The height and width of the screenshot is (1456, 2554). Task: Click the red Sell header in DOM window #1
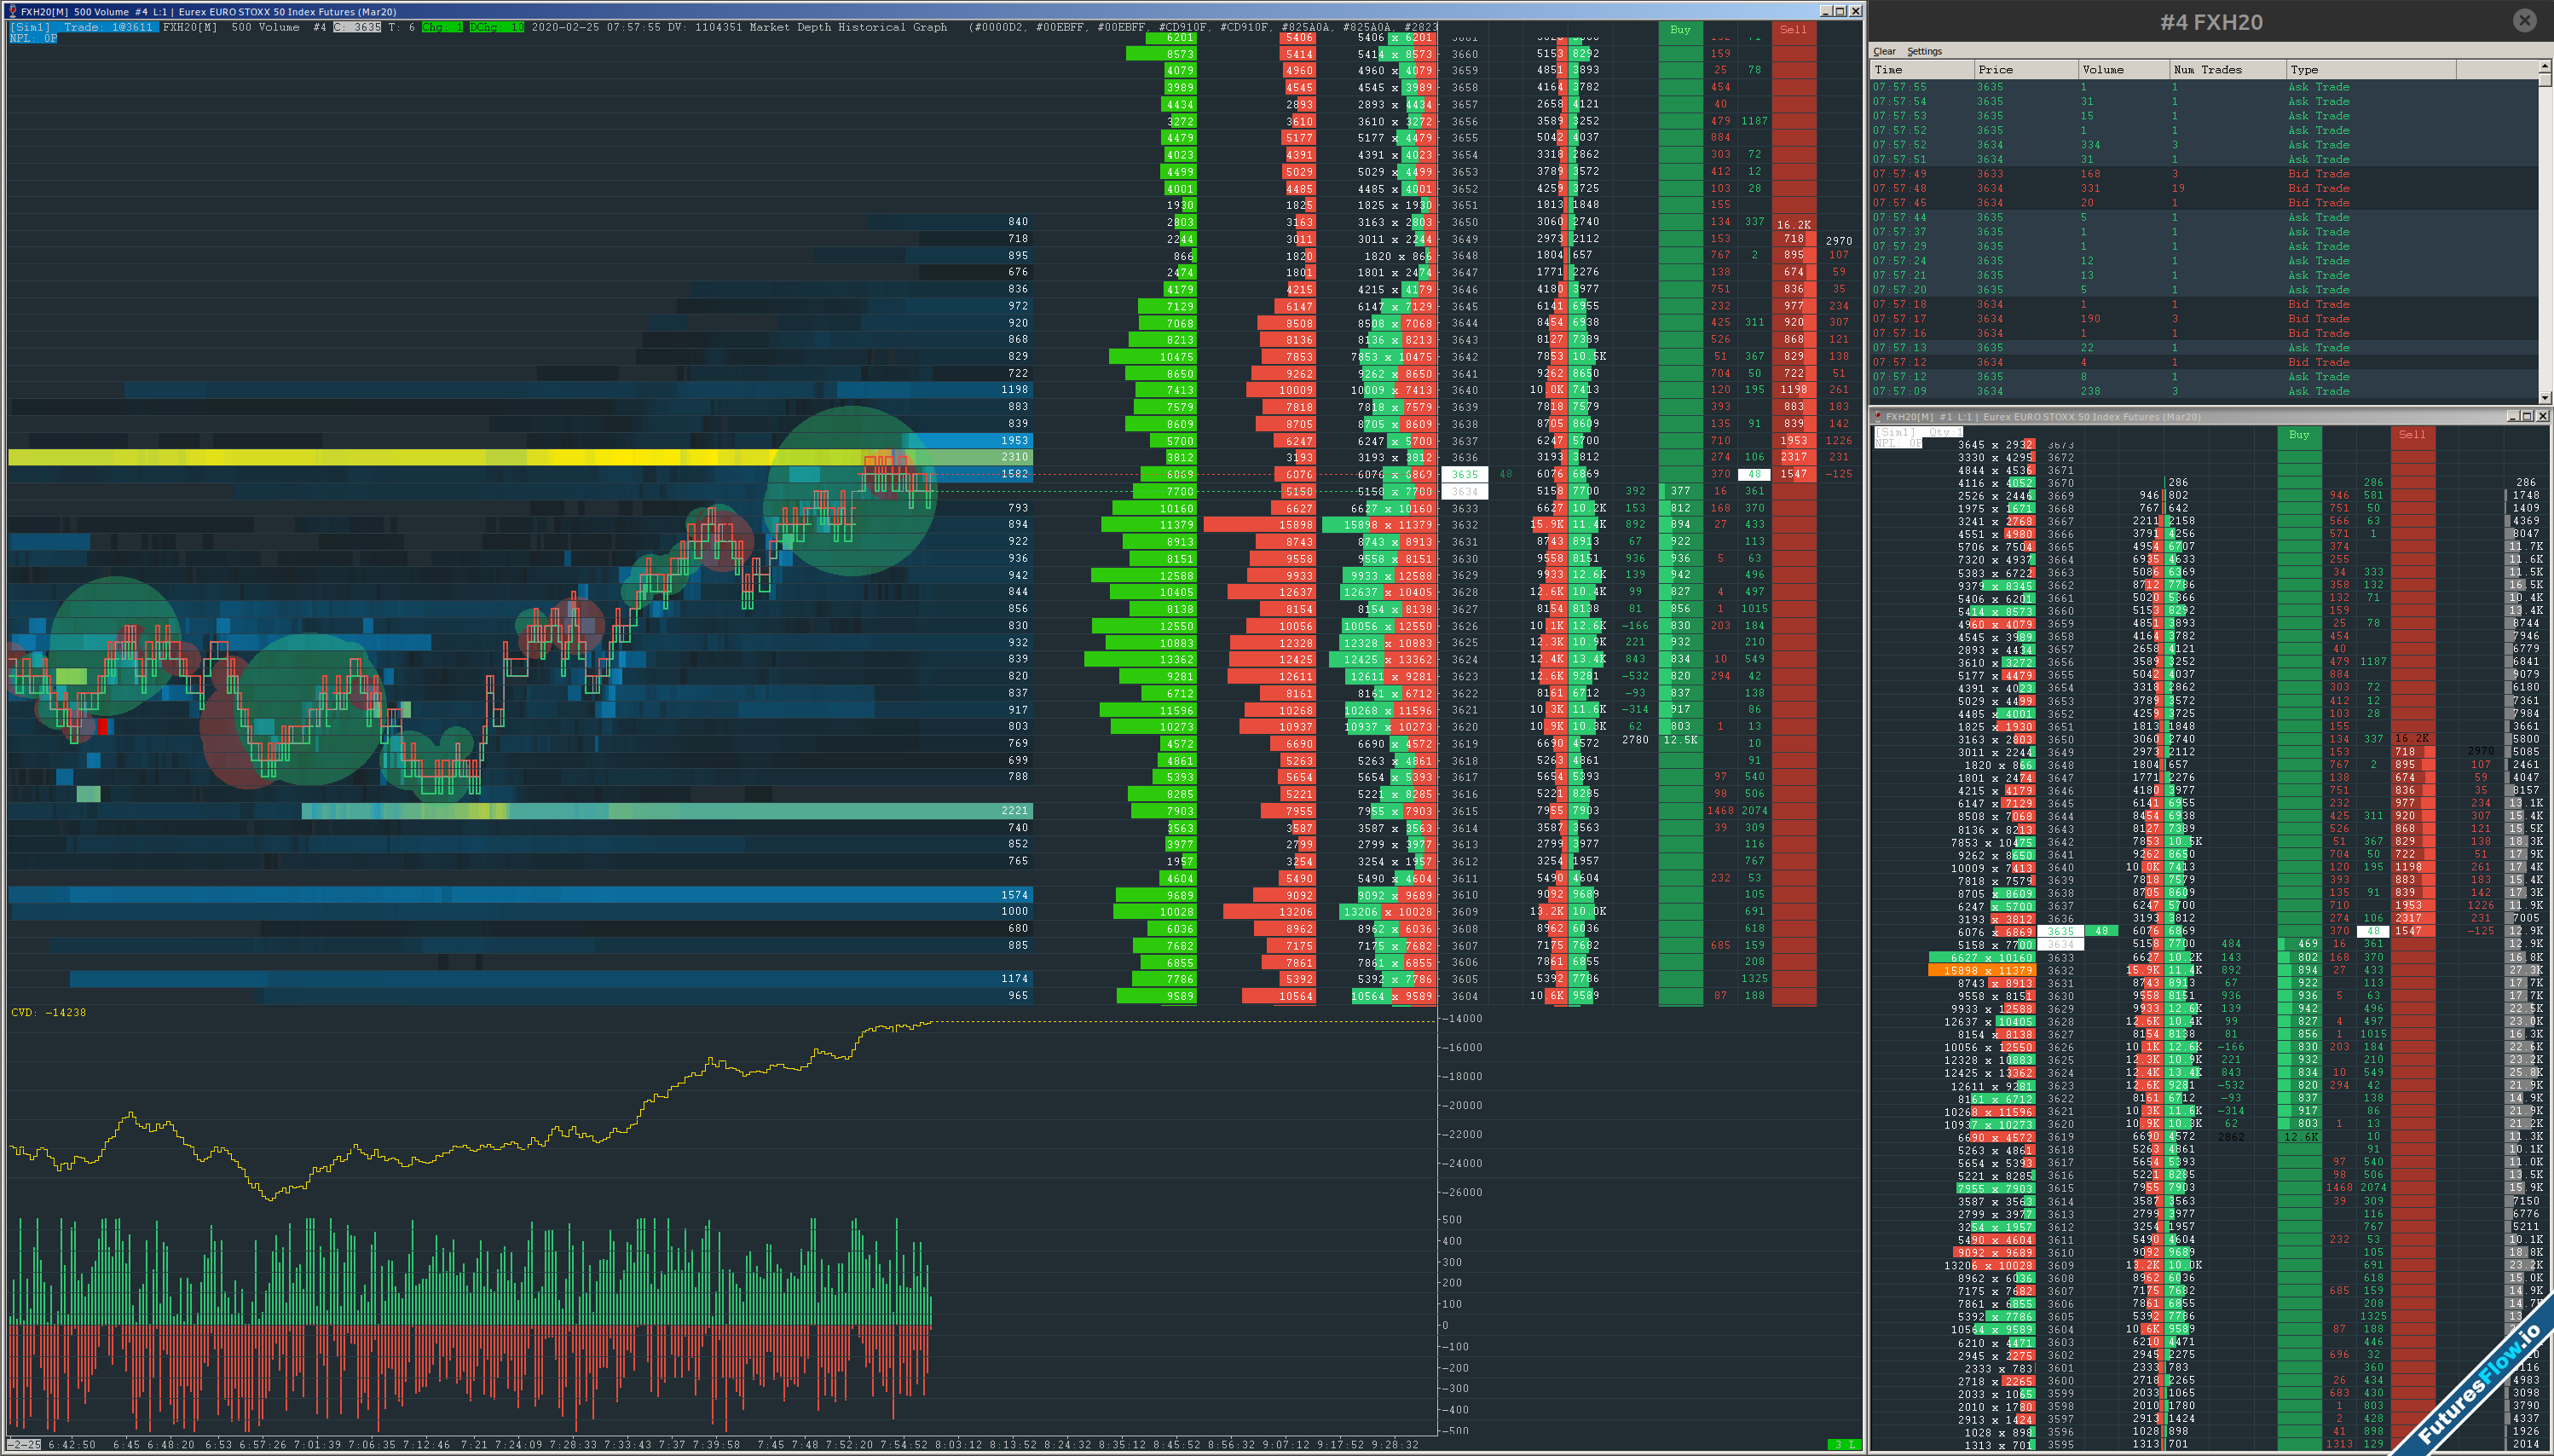pos(2413,434)
